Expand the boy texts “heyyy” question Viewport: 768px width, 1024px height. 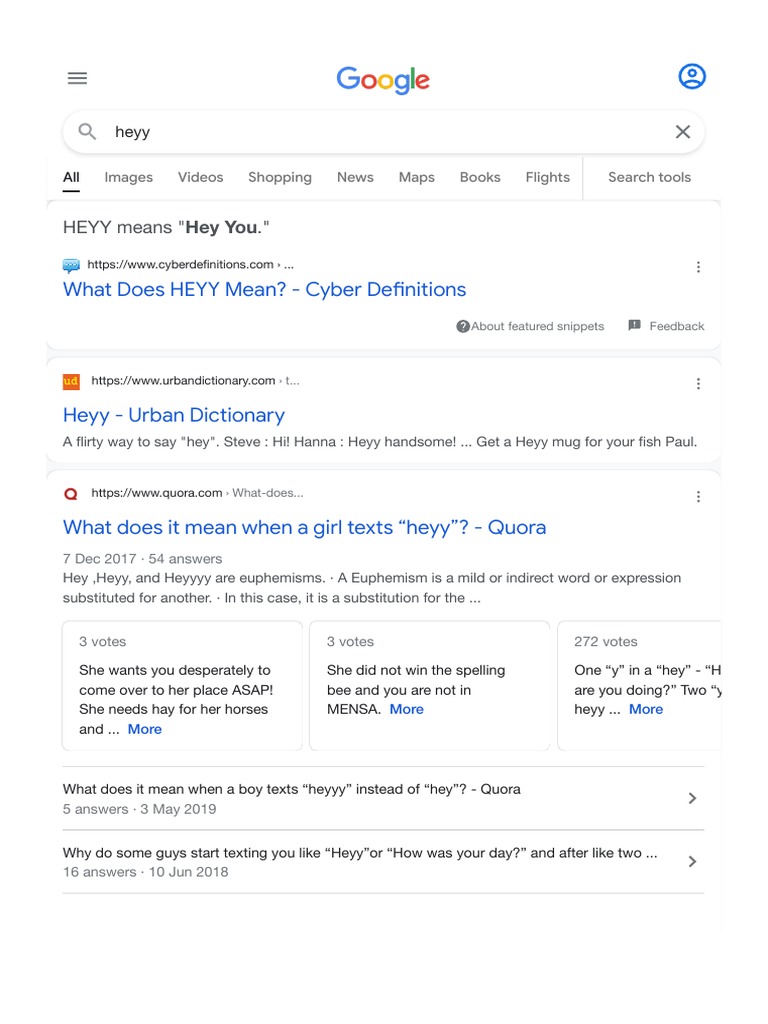pos(692,798)
